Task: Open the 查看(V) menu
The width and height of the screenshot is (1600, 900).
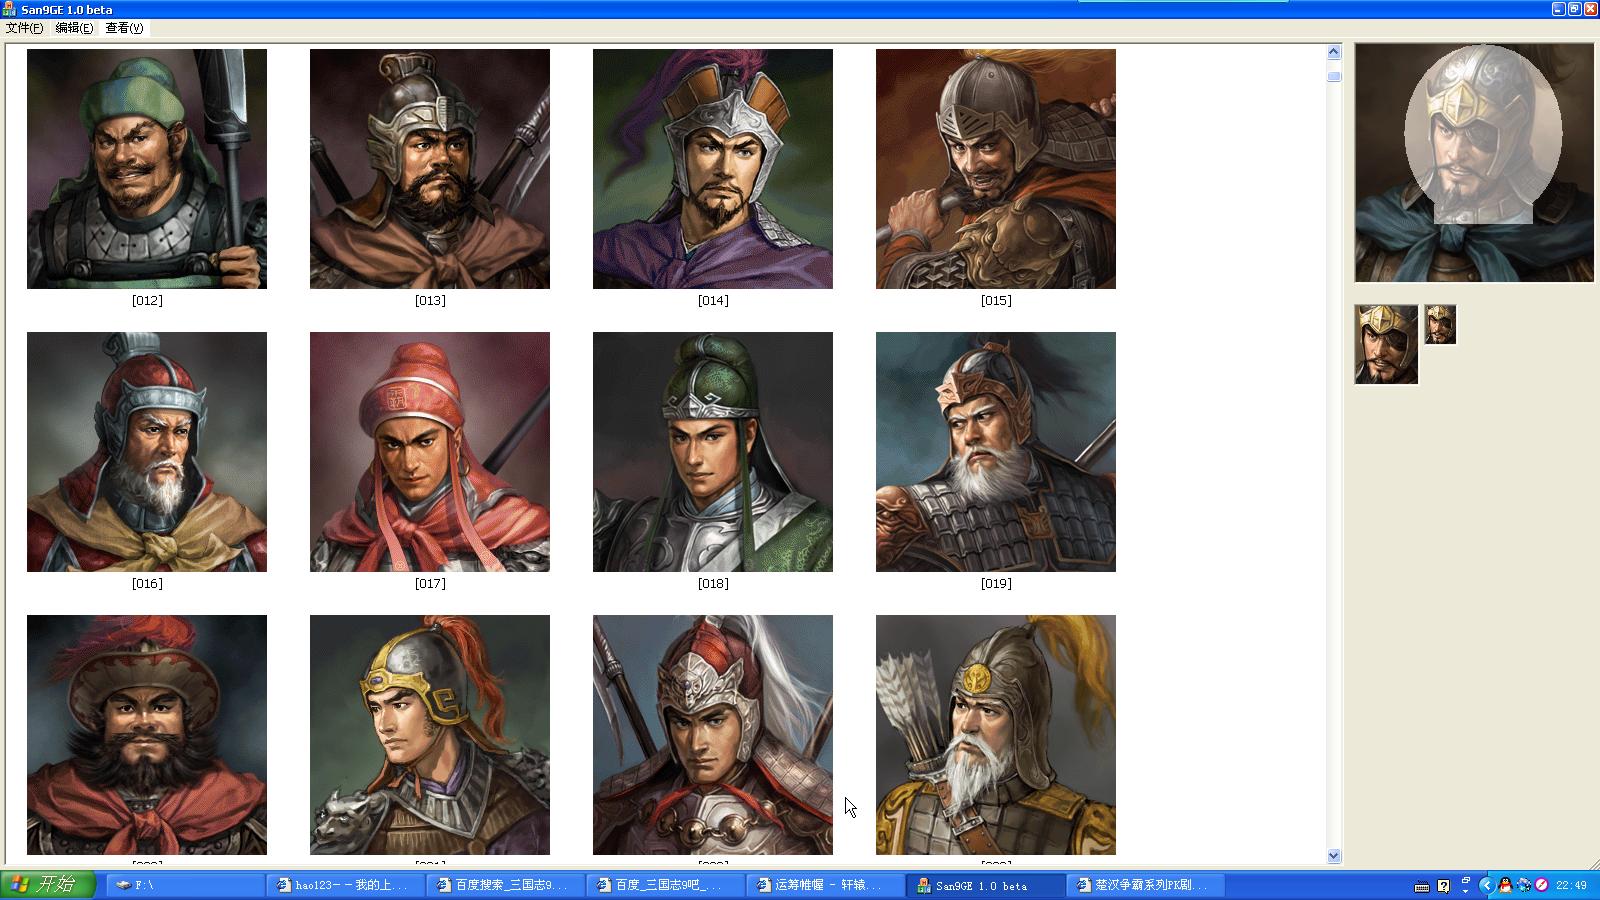Action: (x=124, y=28)
